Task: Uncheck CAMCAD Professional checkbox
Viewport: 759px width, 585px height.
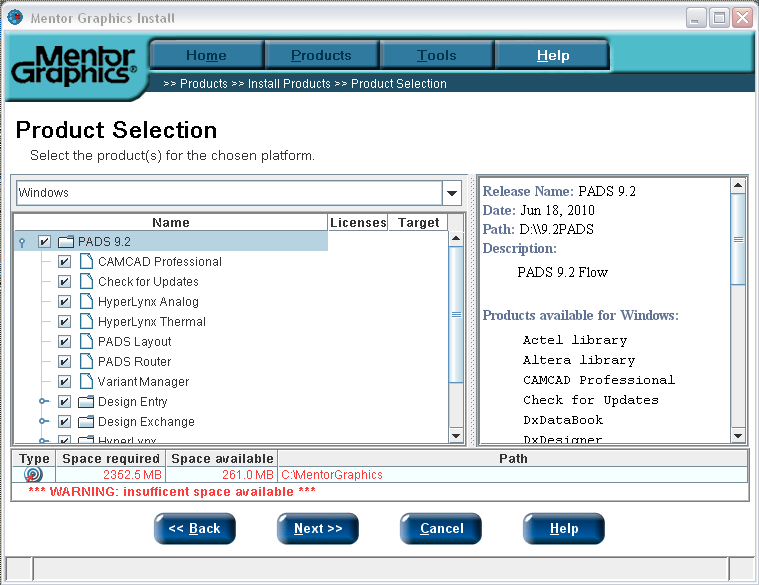Action: click(64, 262)
